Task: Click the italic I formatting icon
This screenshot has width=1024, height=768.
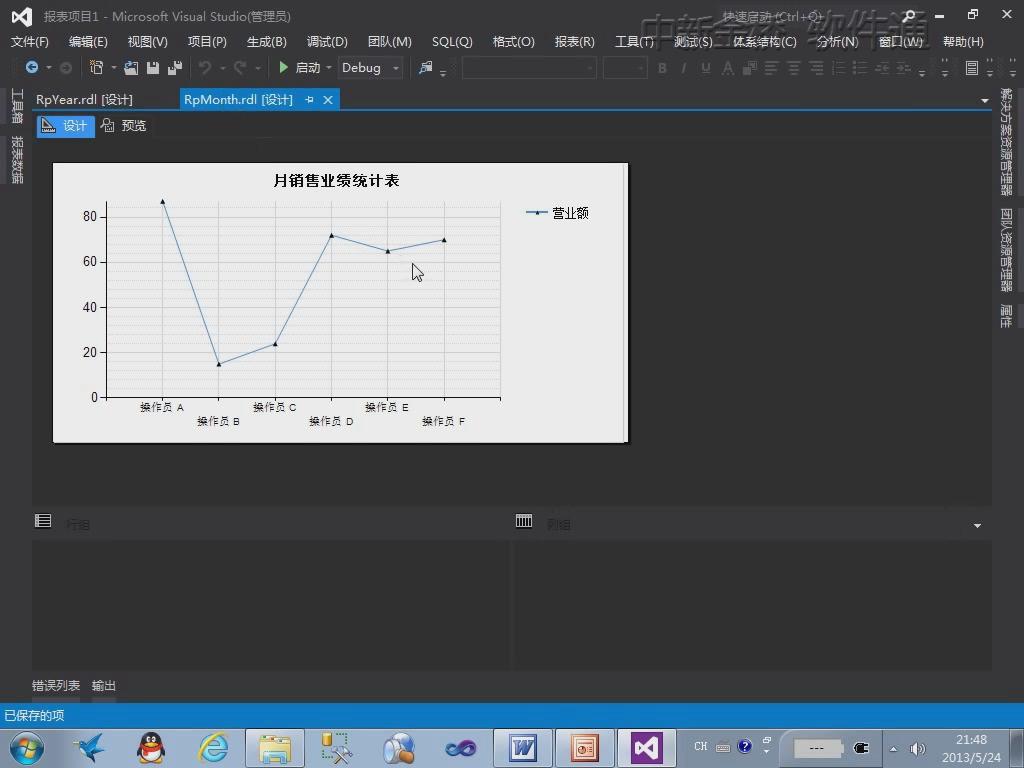Action: point(684,68)
